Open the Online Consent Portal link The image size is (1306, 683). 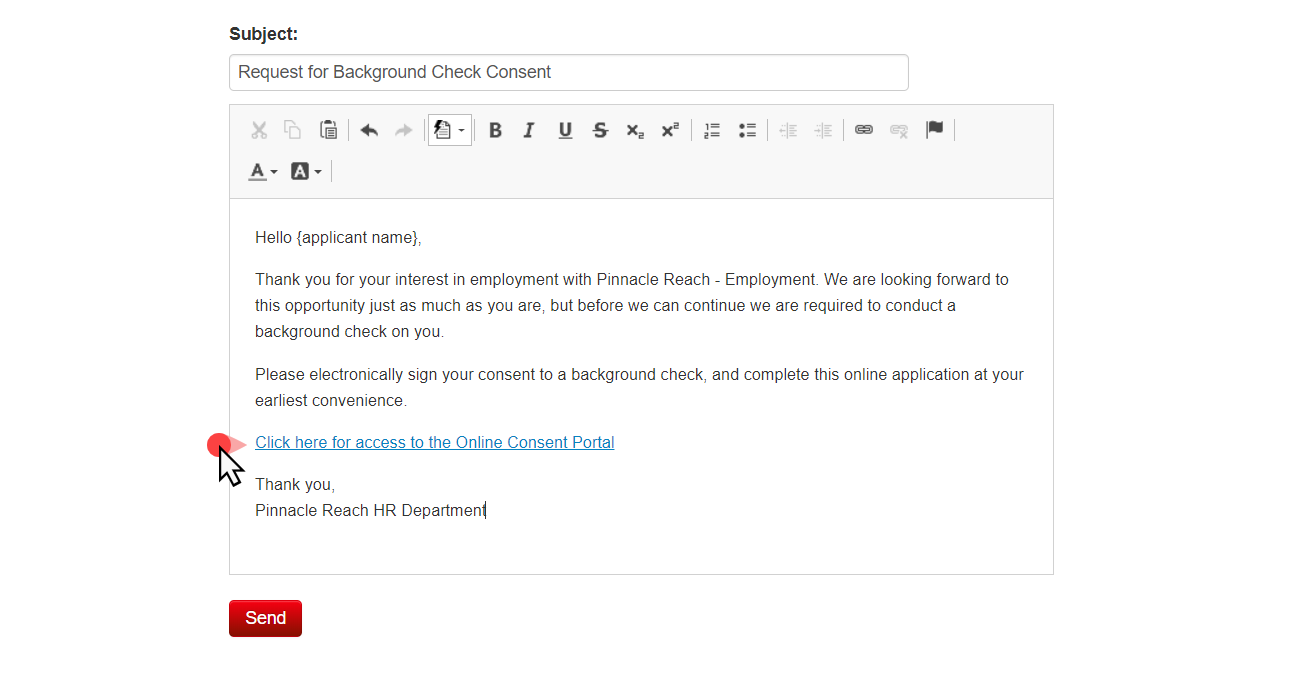pyautogui.click(x=434, y=442)
